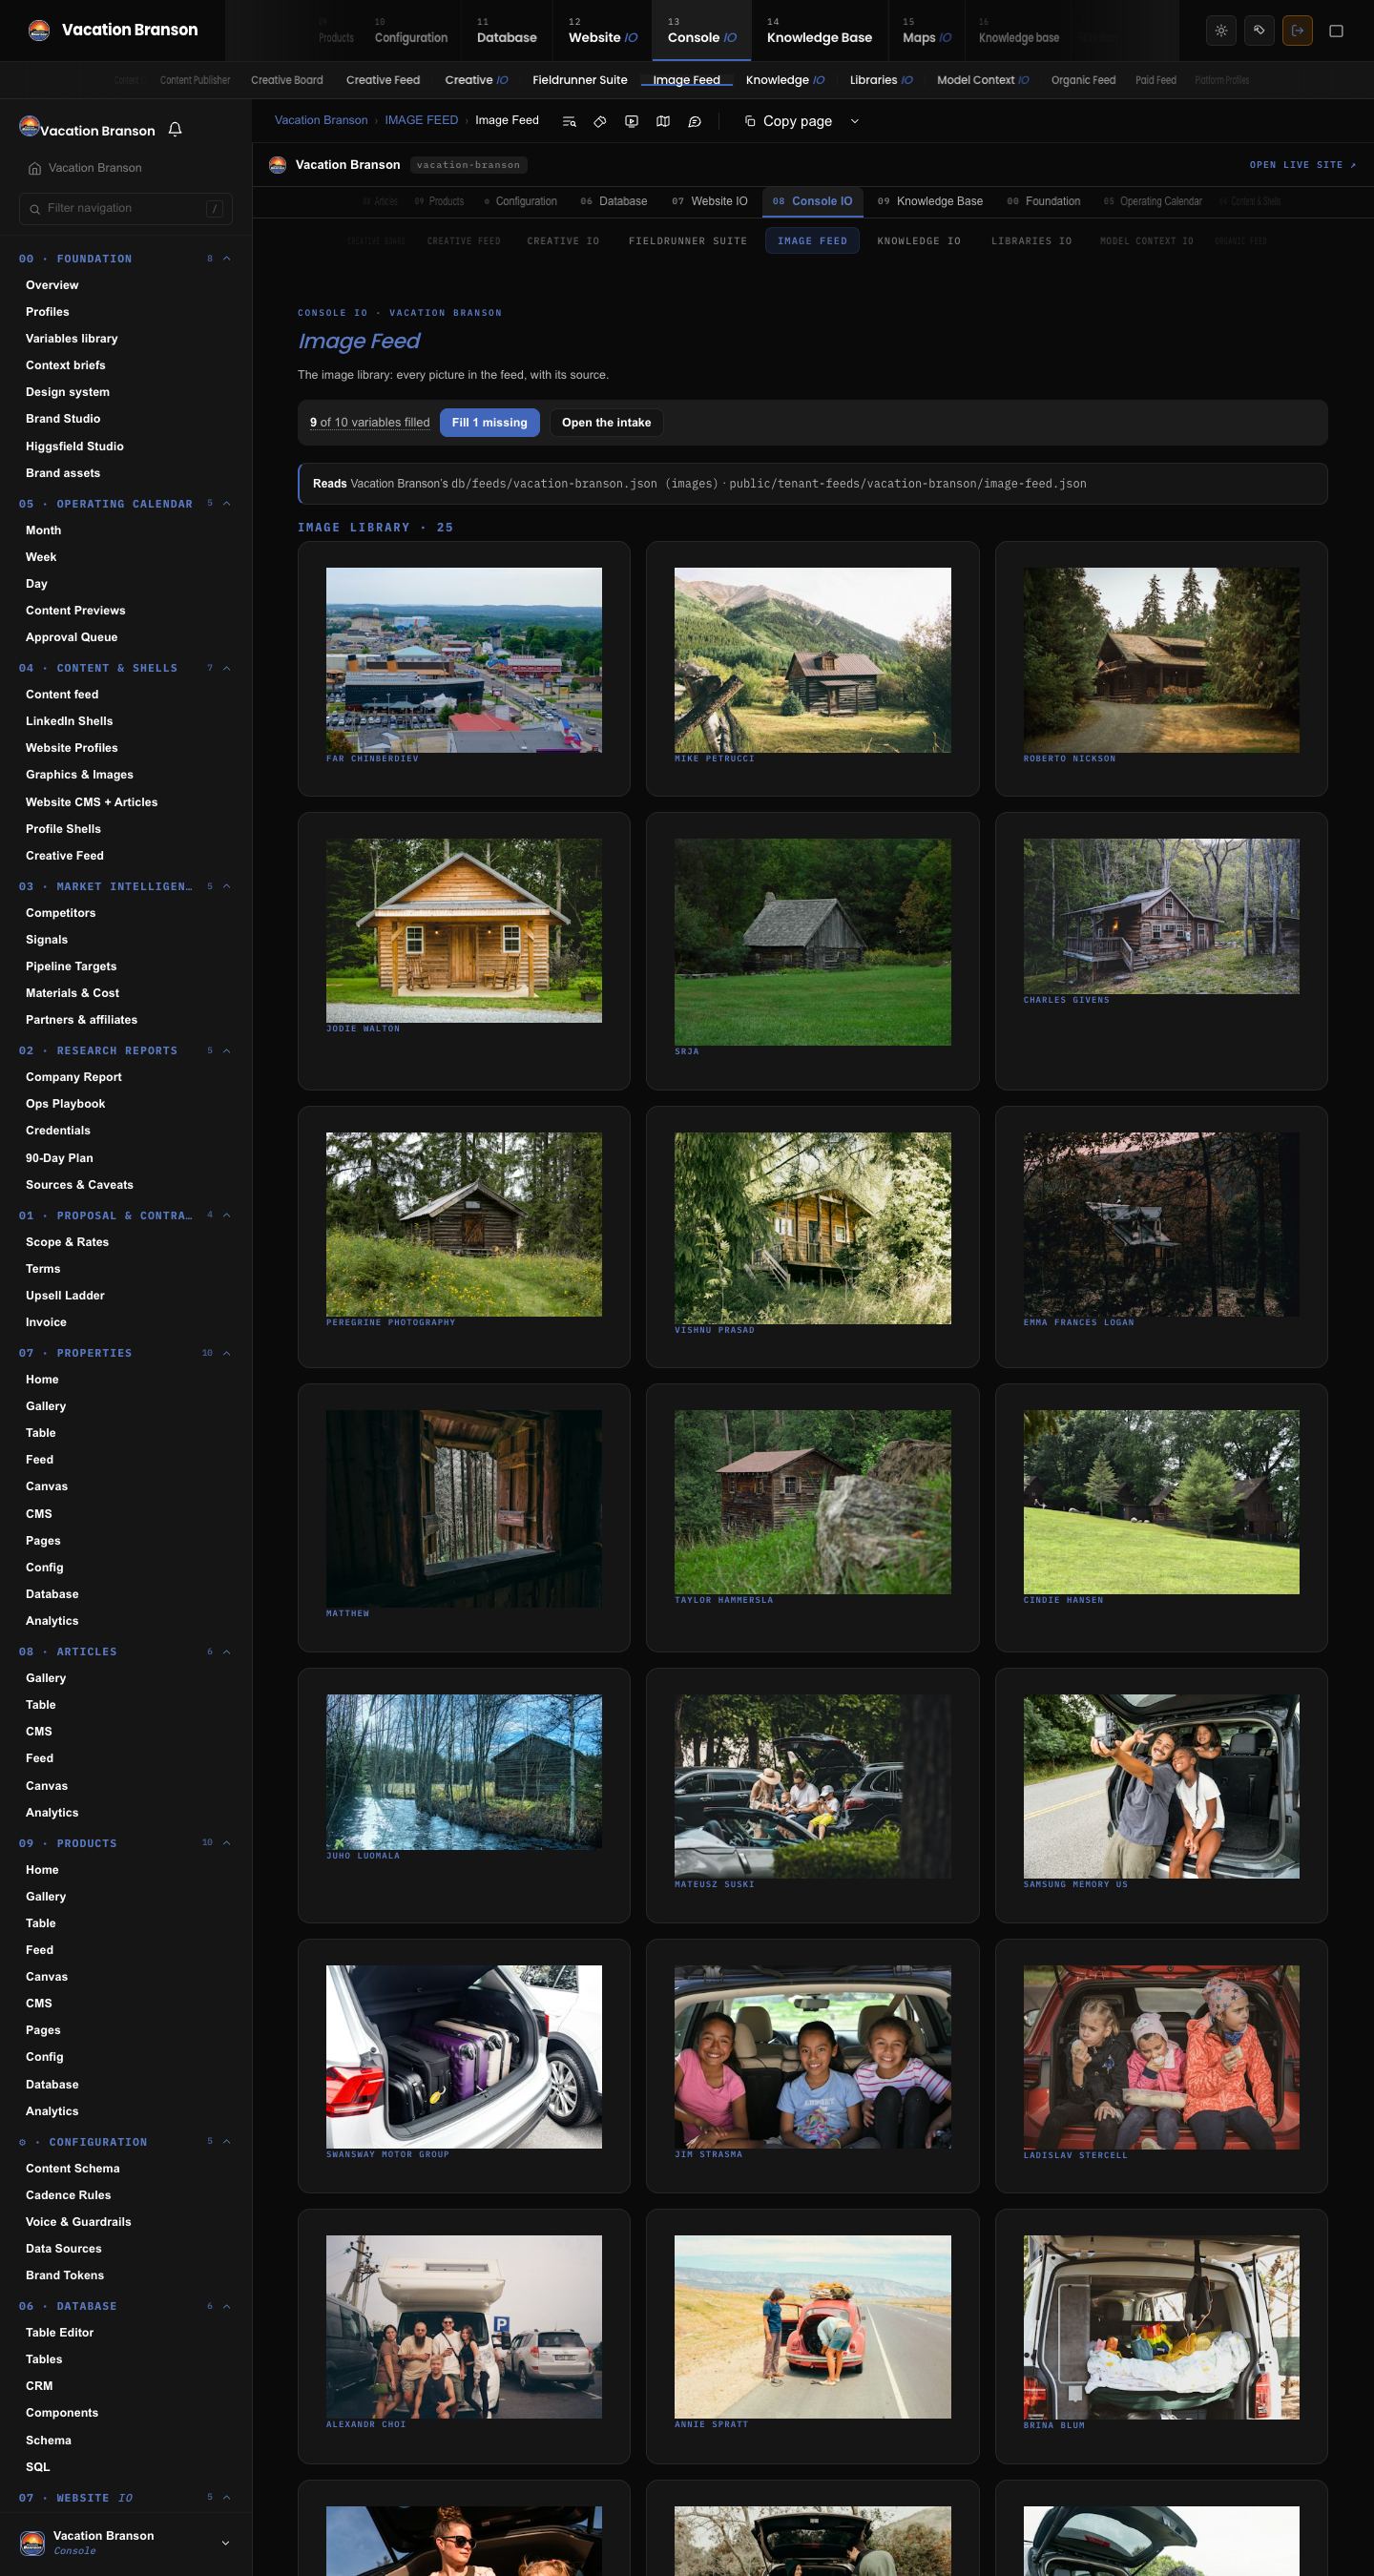
Task: Open the Copy page dropdown arrow
Action: point(854,121)
